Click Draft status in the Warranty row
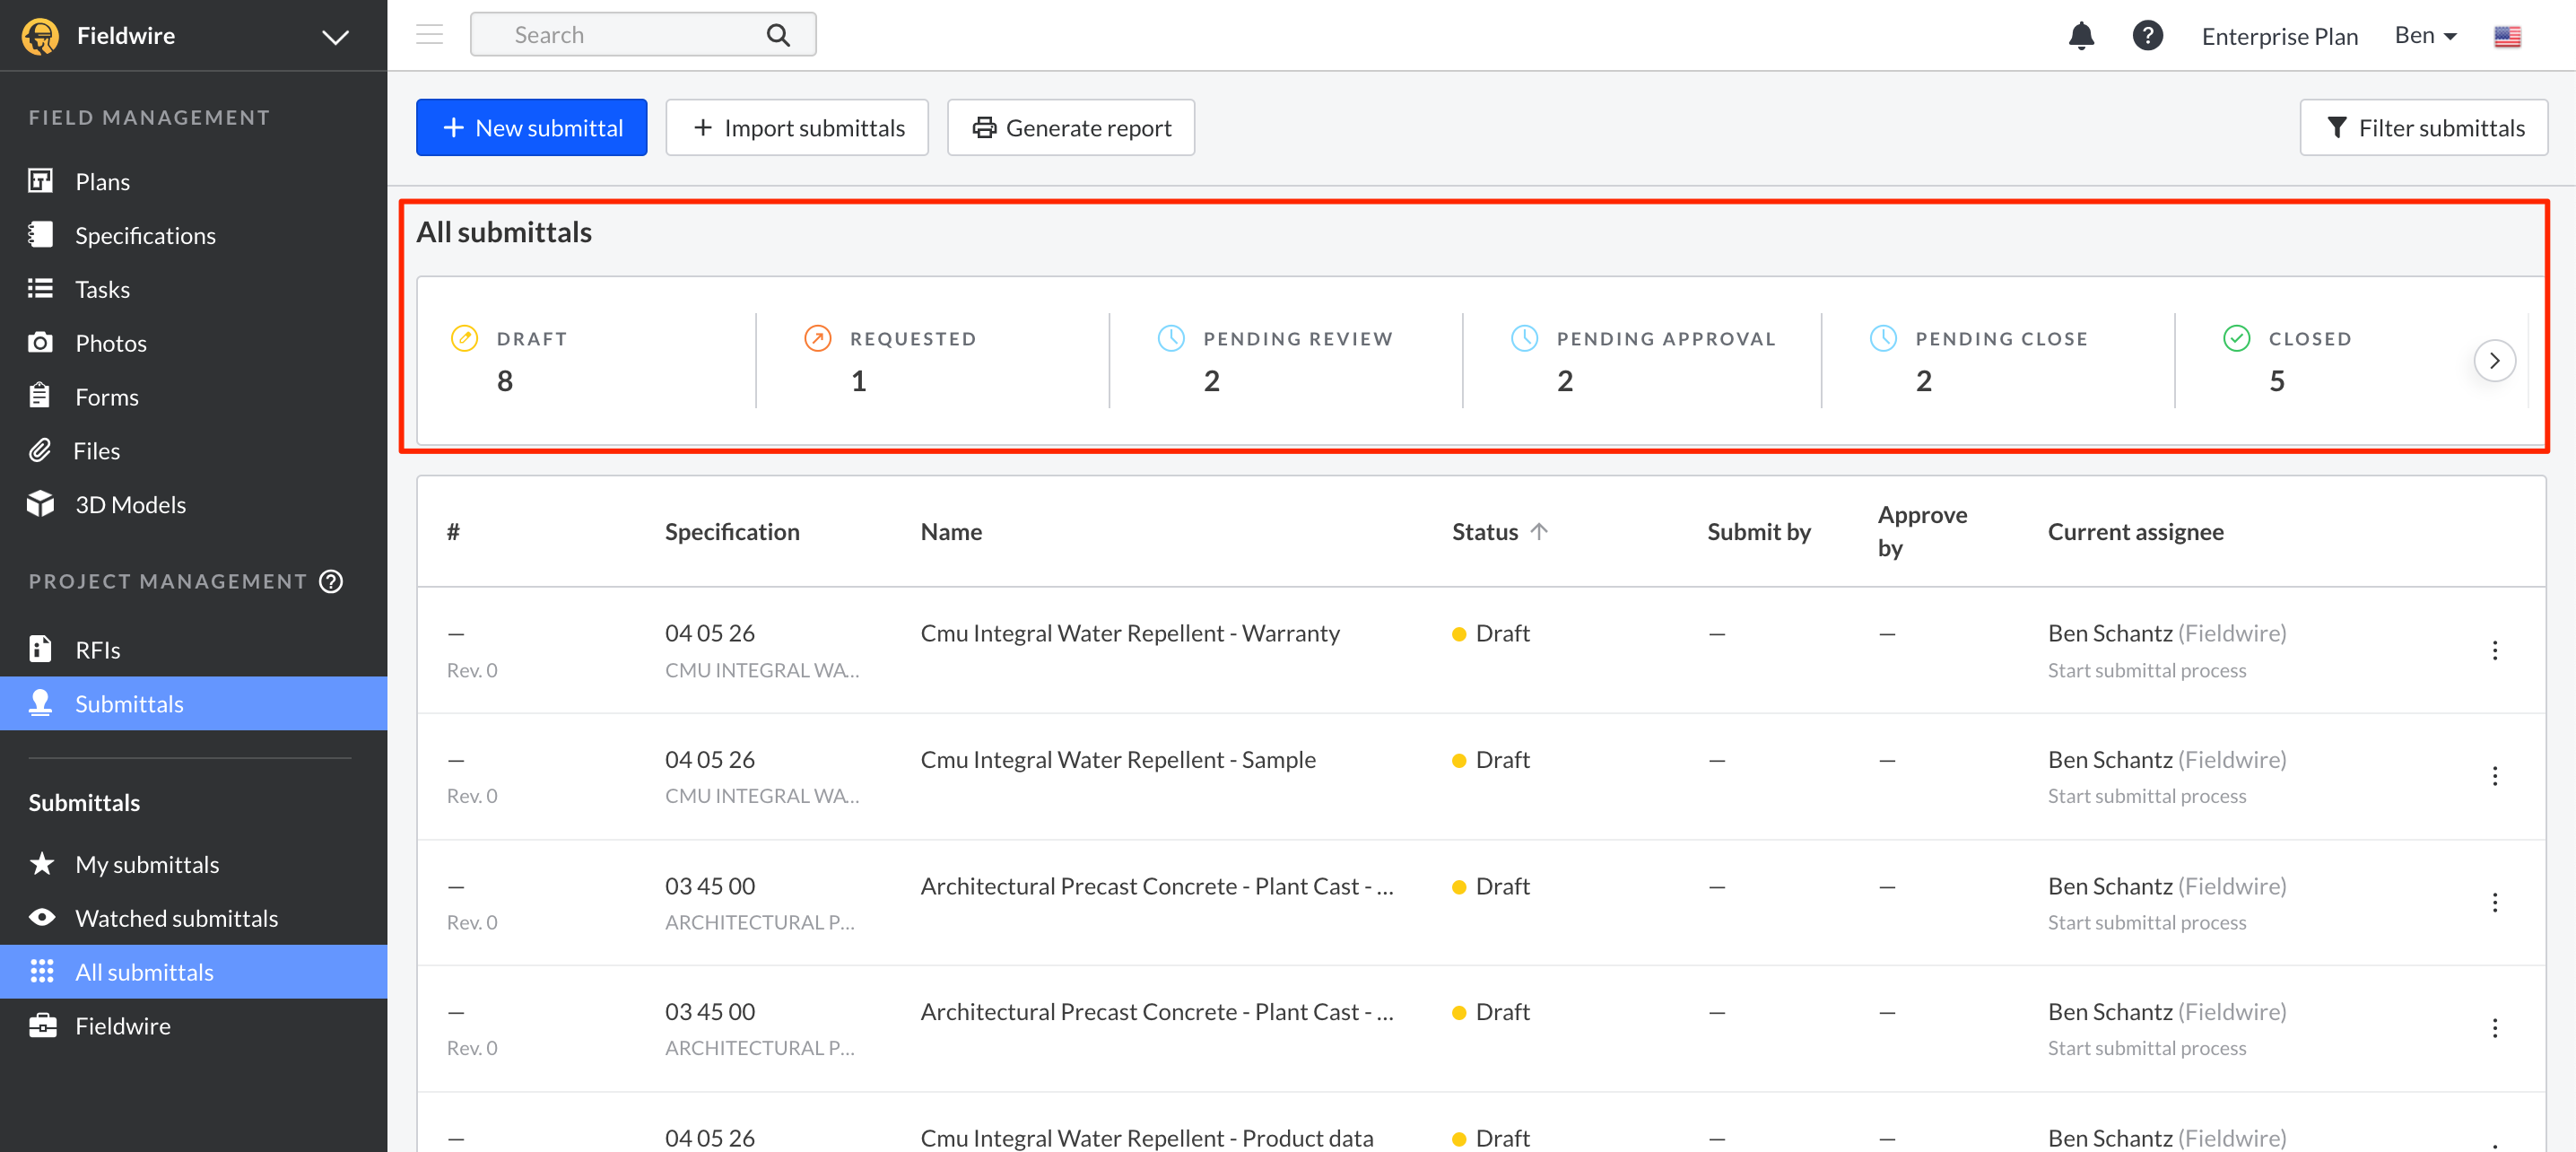This screenshot has width=2576, height=1152. pyautogui.click(x=1491, y=633)
